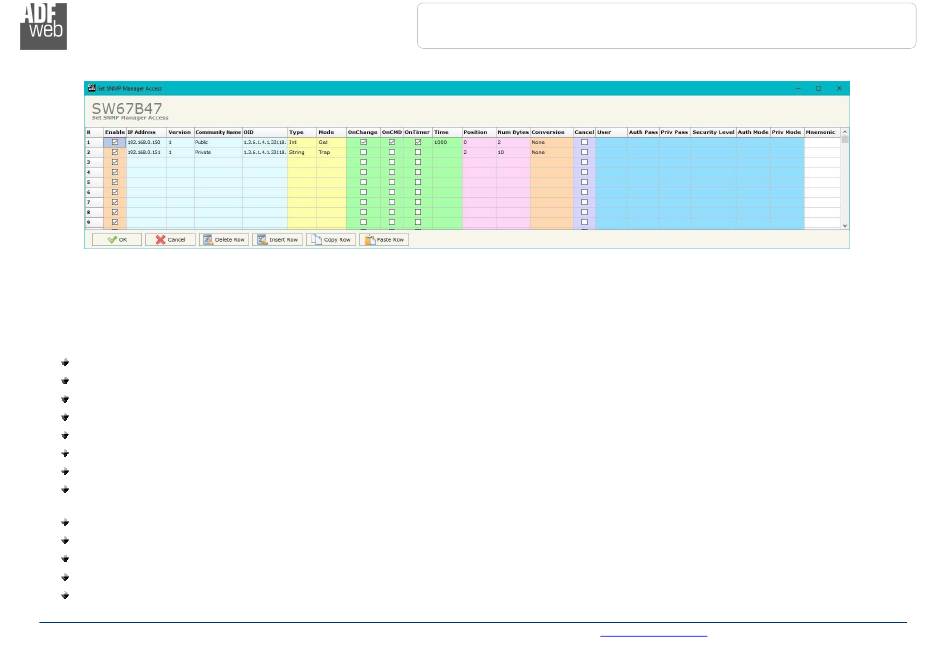Check OnTimer checkbox in row 2
Image resolution: width=950 pixels, height=654 pixels.
[x=418, y=152]
